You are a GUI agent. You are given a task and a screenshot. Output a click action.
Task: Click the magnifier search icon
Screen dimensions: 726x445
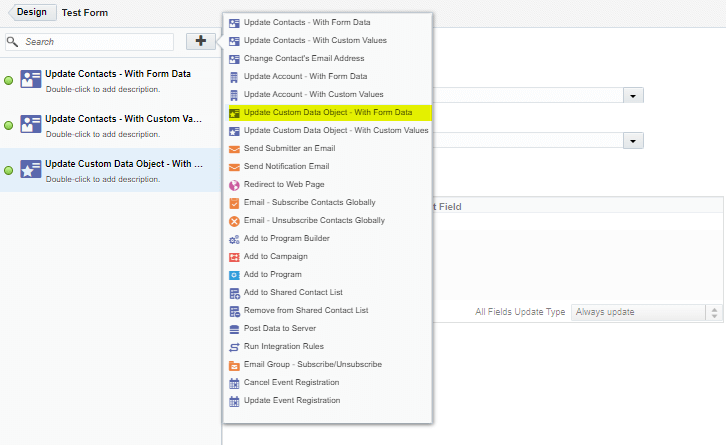click(13, 42)
